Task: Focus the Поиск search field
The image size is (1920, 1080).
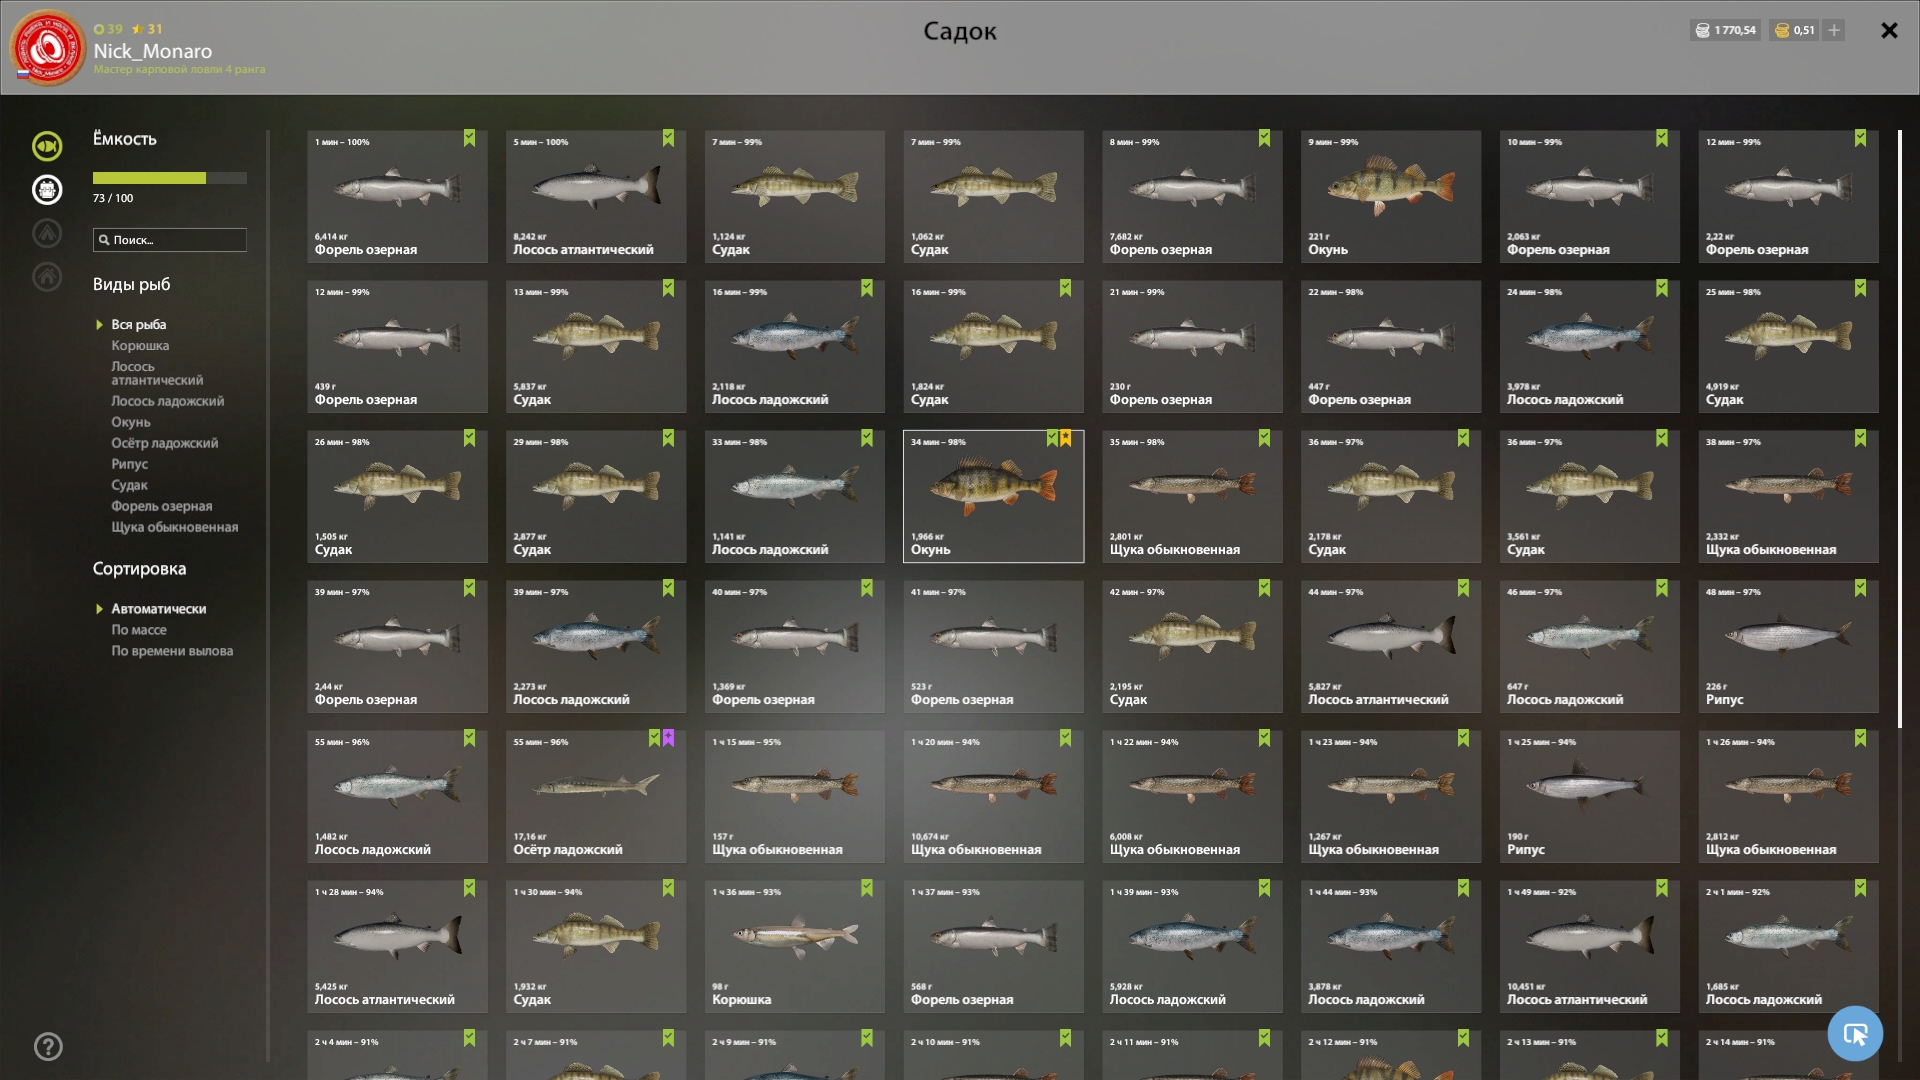Action: [170, 240]
